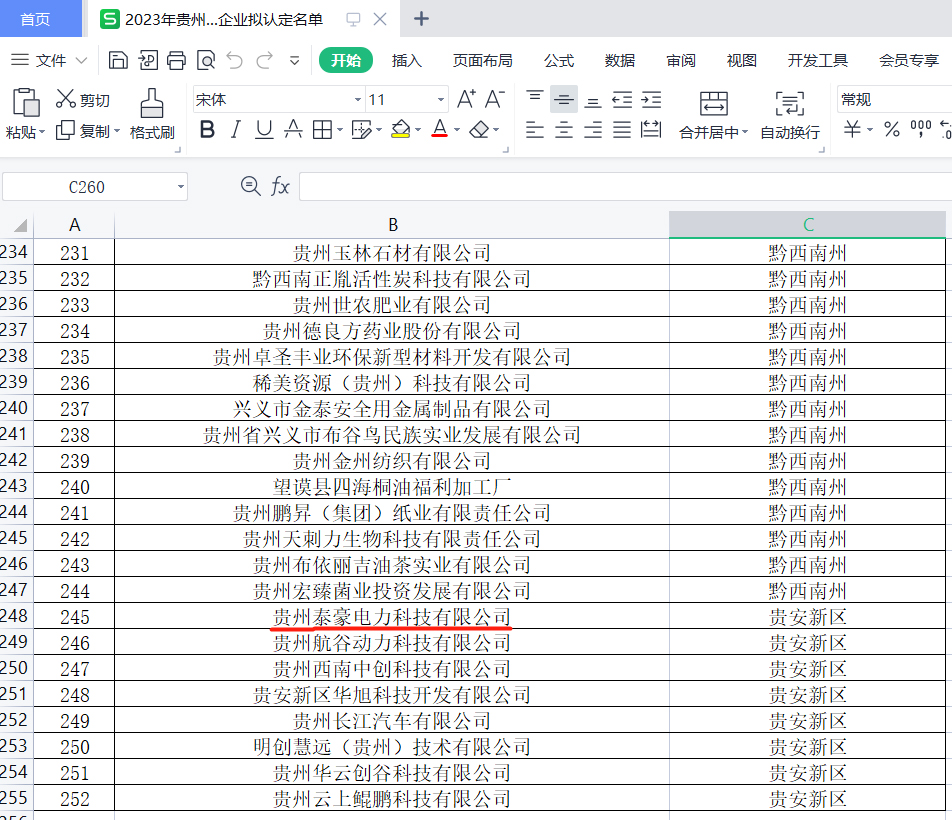Image resolution: width=952 pixels, height=820 pixels.
Task: Select the Format Painter brush
Action: pyautogui.click(x=152, y=103)
